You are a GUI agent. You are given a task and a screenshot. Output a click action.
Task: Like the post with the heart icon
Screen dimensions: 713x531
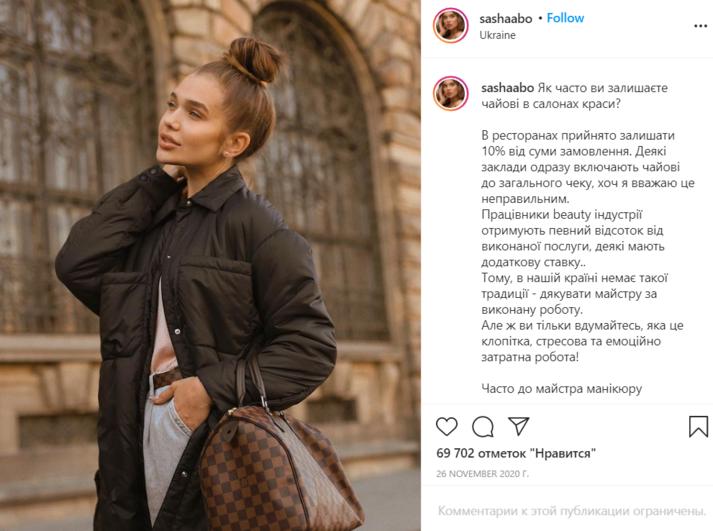[447, 426]
